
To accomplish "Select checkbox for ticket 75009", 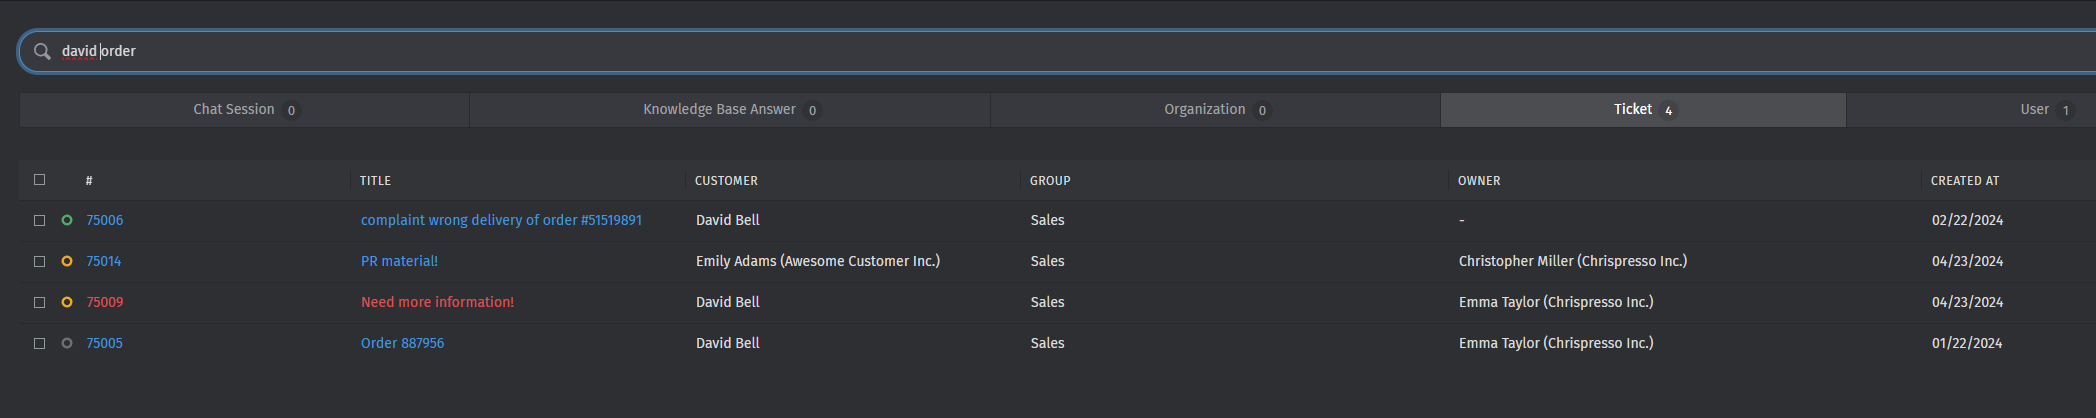I will click(40, 302).
